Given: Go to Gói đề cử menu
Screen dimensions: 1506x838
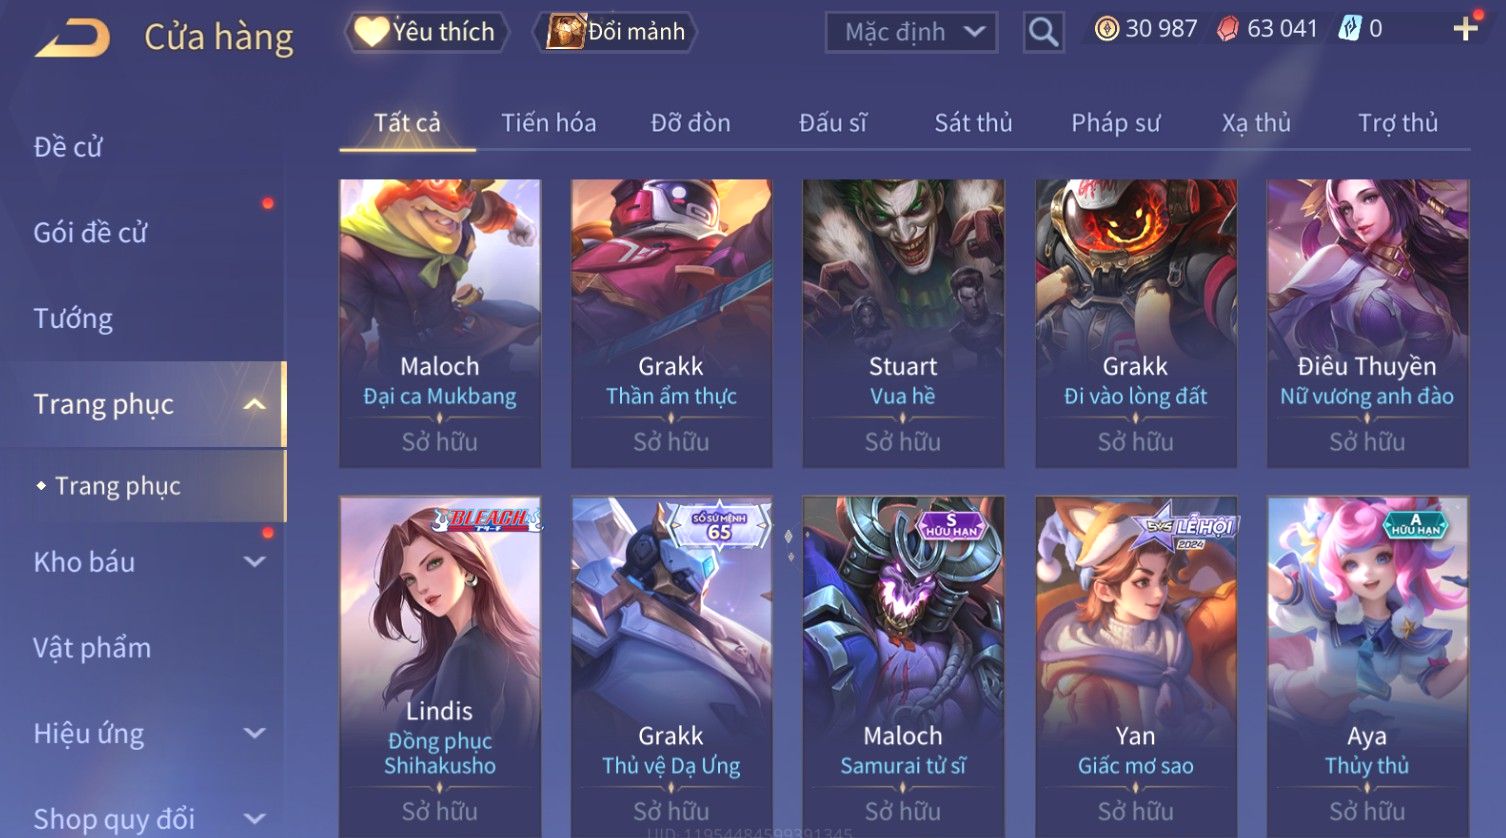Looking at the screenshot, I should [90, 233].
